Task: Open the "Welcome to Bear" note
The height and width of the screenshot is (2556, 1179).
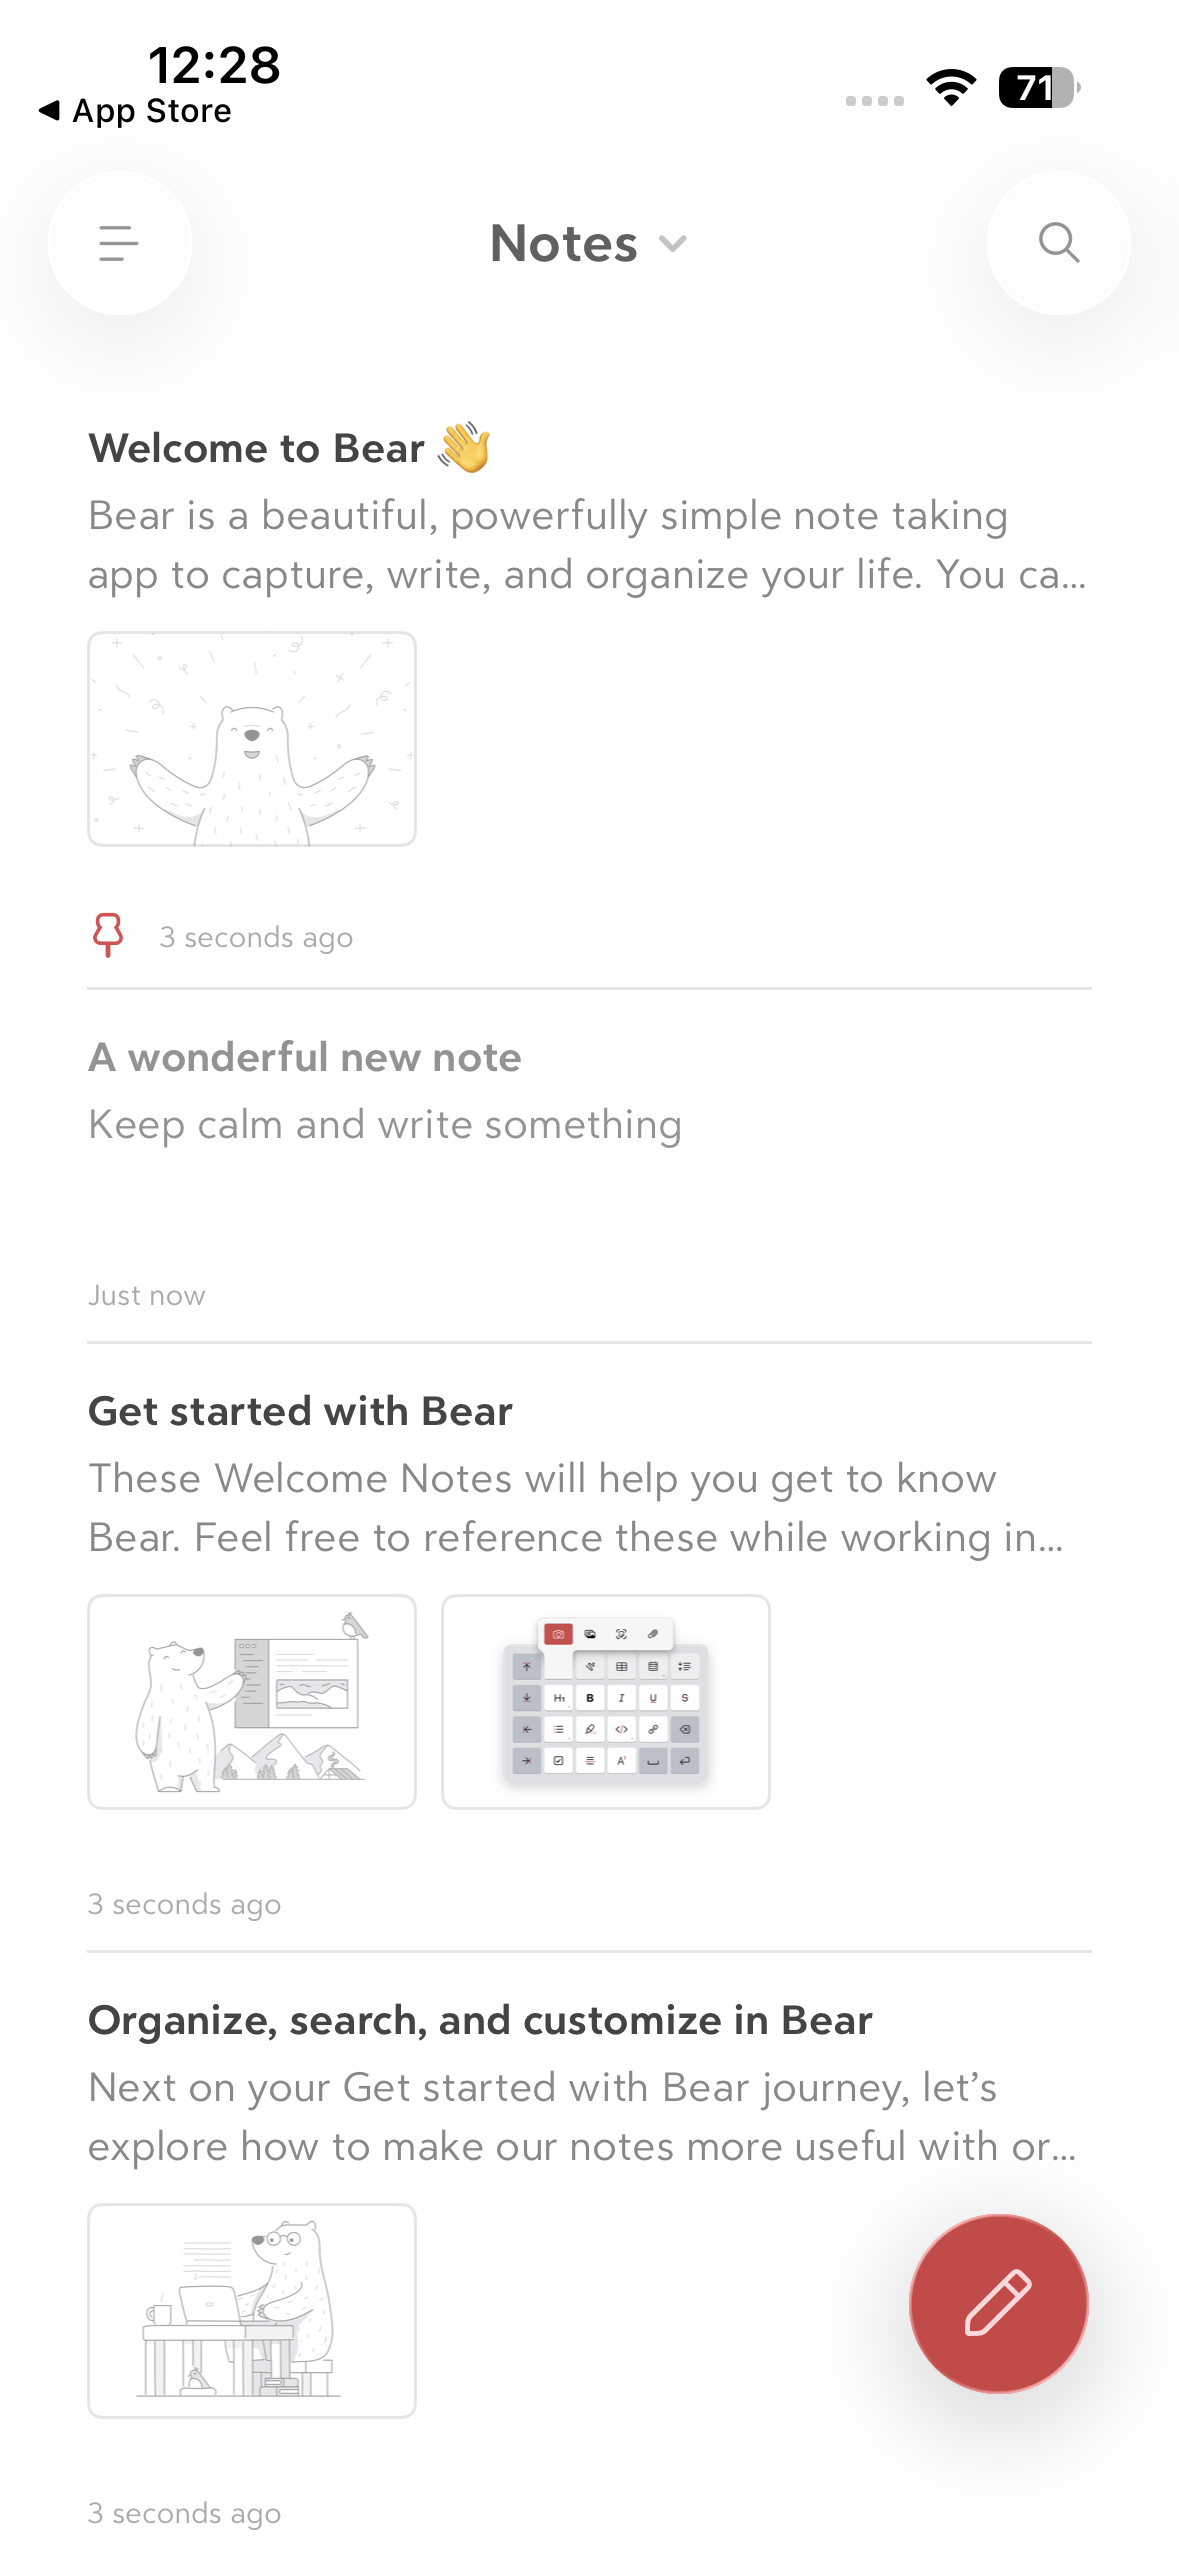Action: tap(258, 449)
